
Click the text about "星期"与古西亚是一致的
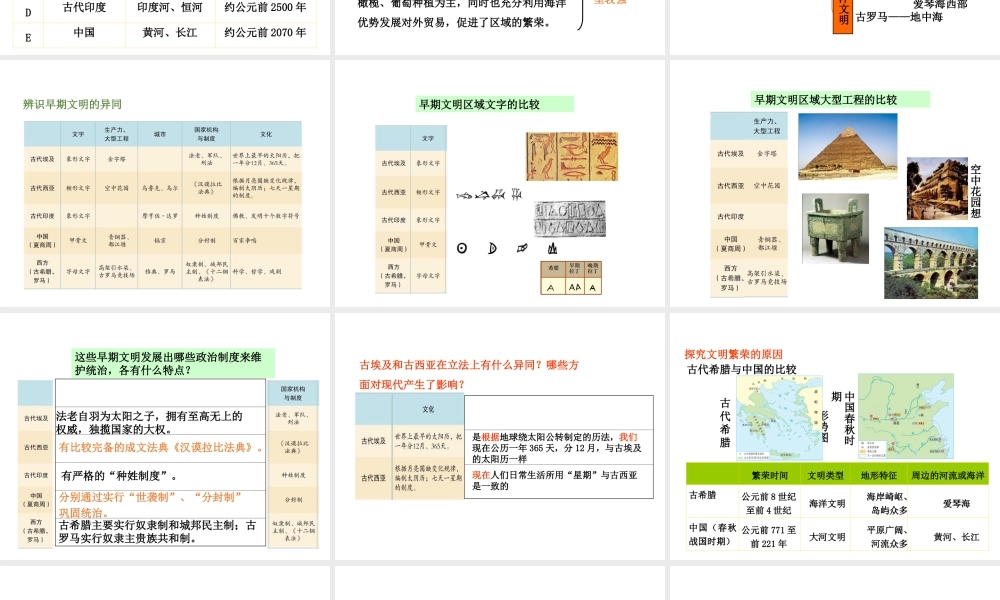pyautogui.click(x=555, y=480)
